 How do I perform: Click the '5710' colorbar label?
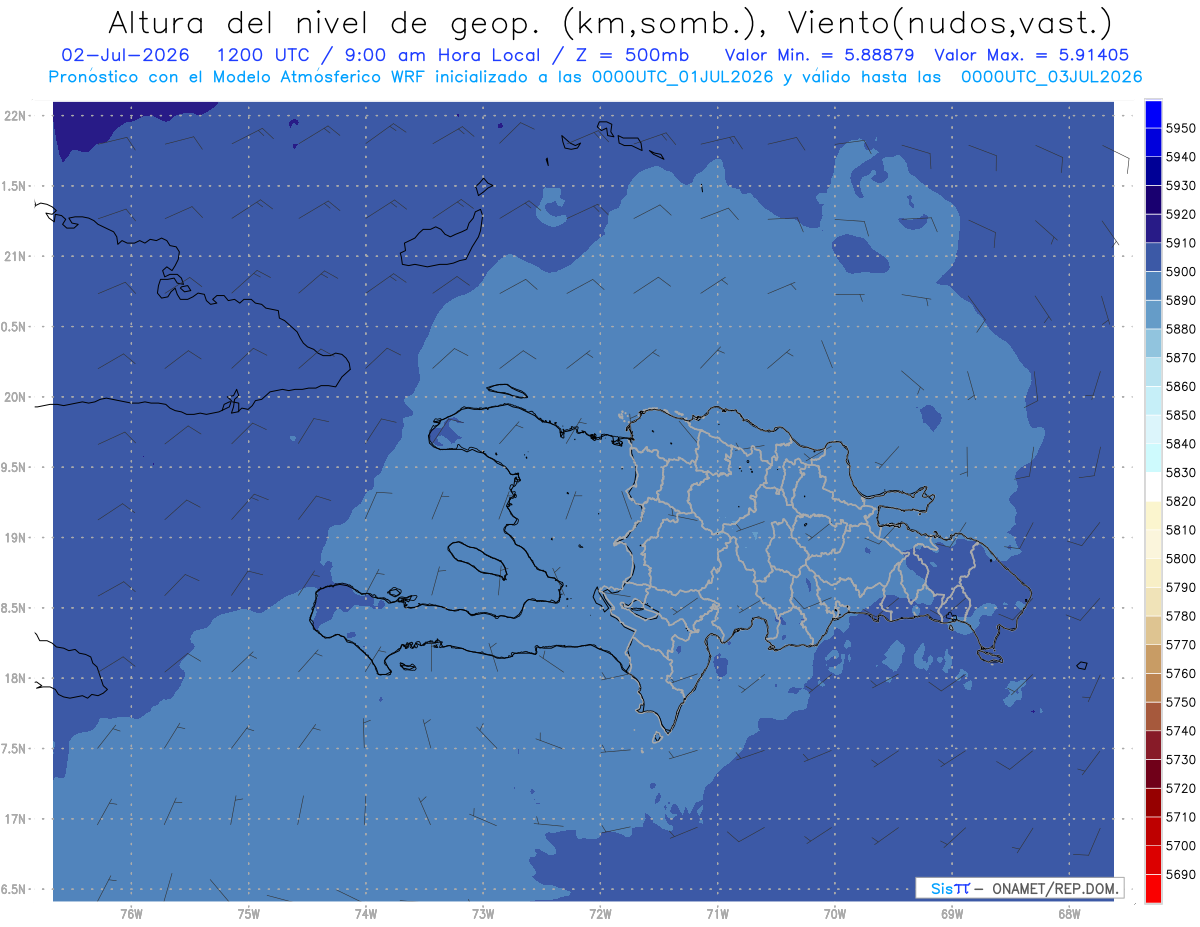[1180, 817]
